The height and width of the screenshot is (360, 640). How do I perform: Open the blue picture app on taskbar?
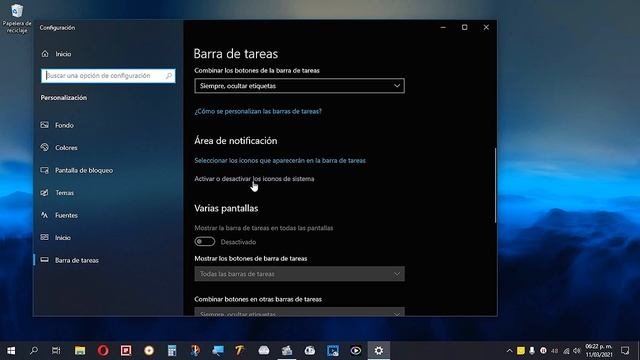coord(333,351)
